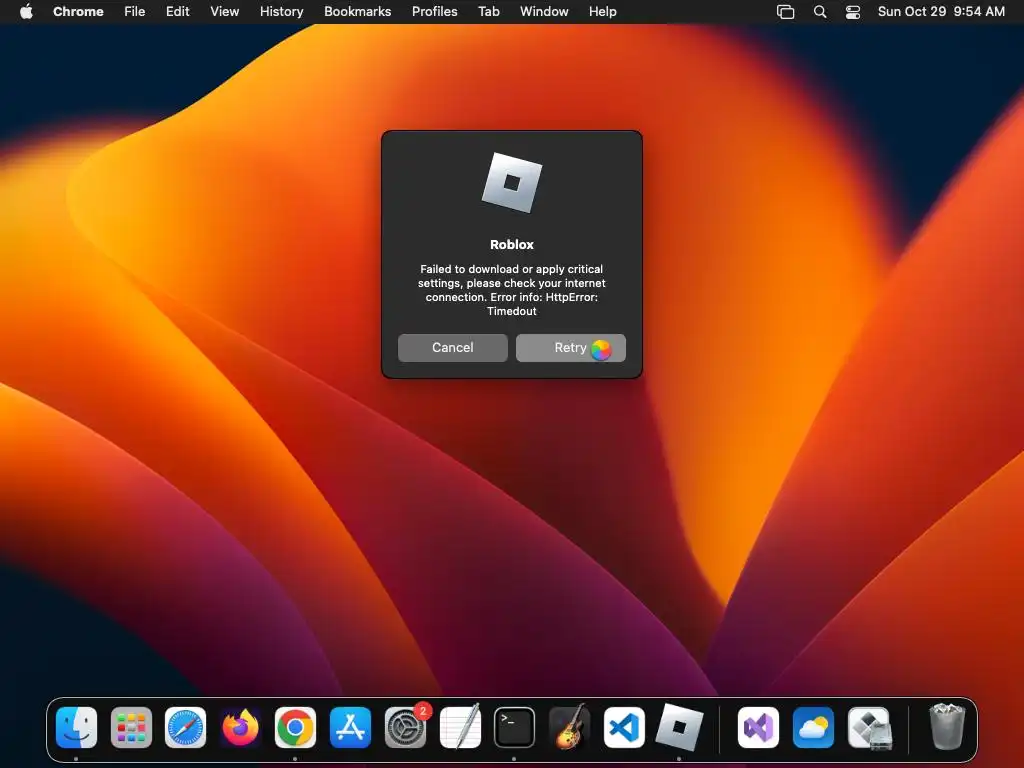
Task: Open the Apple menu
Action: pos(26,11)
